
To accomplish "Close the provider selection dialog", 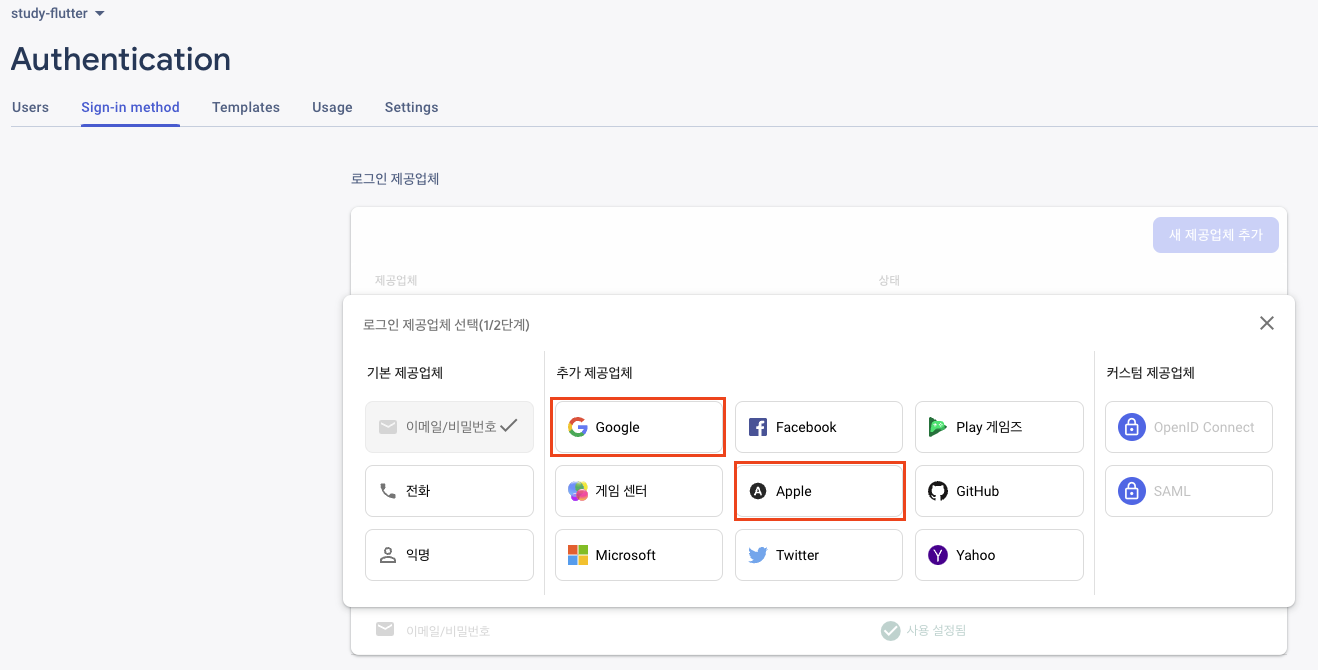I will [1267, 323].
